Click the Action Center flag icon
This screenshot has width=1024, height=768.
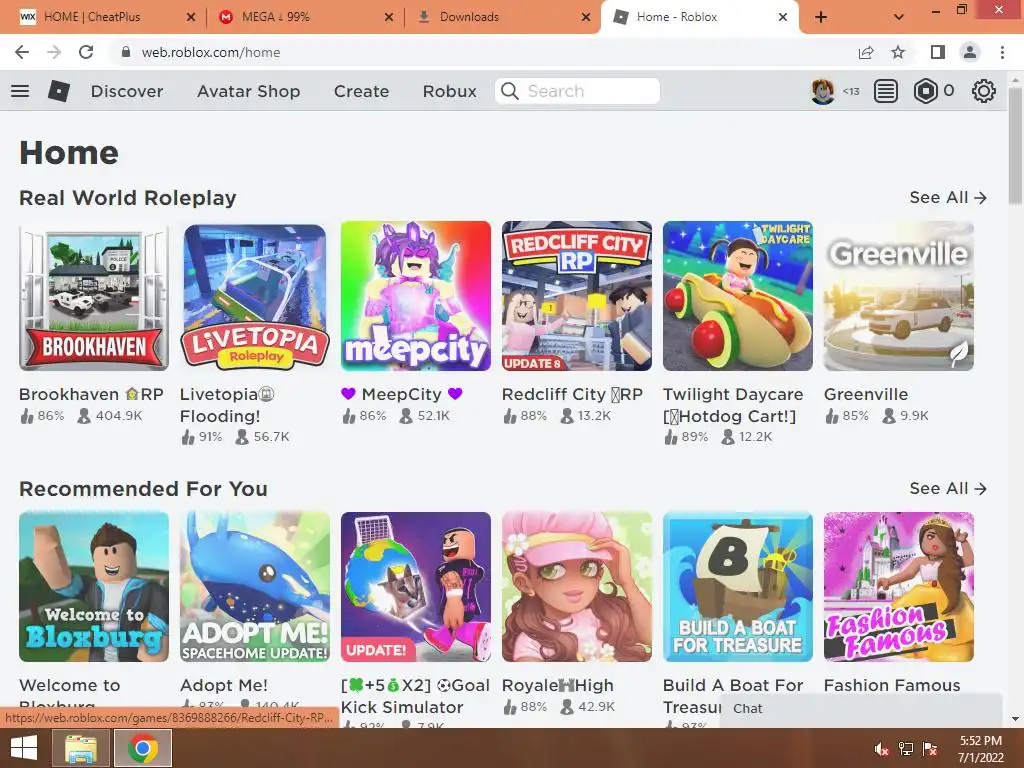click(x=930, y=749)
